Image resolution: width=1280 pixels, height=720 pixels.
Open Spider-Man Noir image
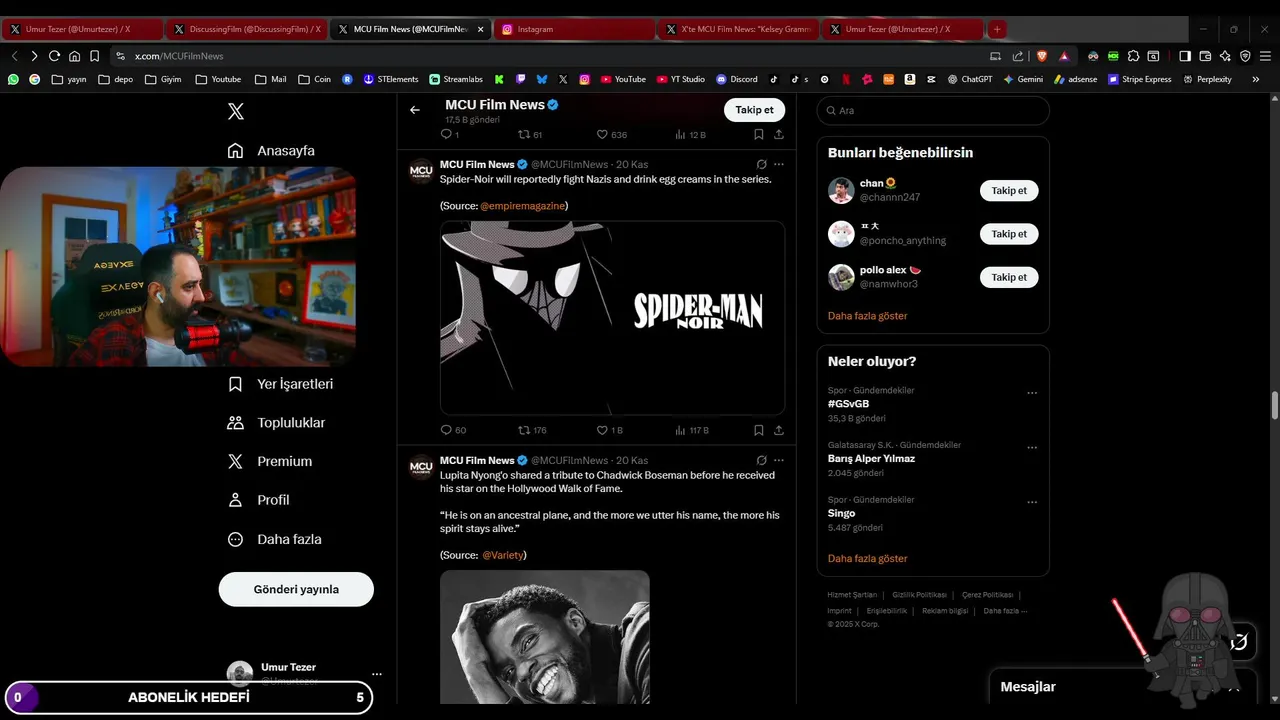point(612,318)
